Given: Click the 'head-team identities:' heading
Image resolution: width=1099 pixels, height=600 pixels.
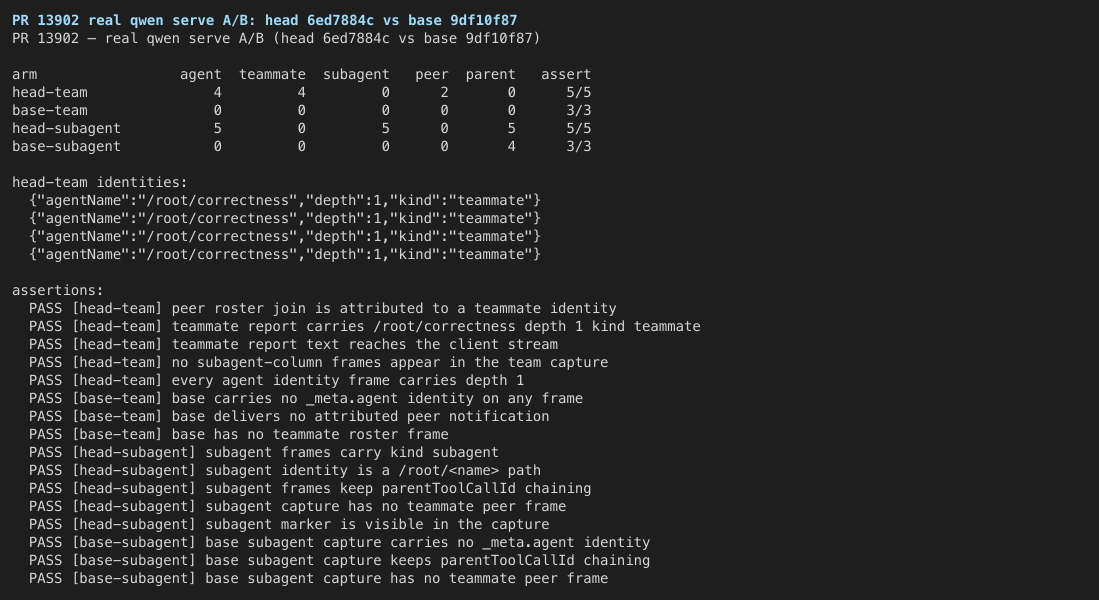Looking at the screenshot, I should tap(100, 182).
